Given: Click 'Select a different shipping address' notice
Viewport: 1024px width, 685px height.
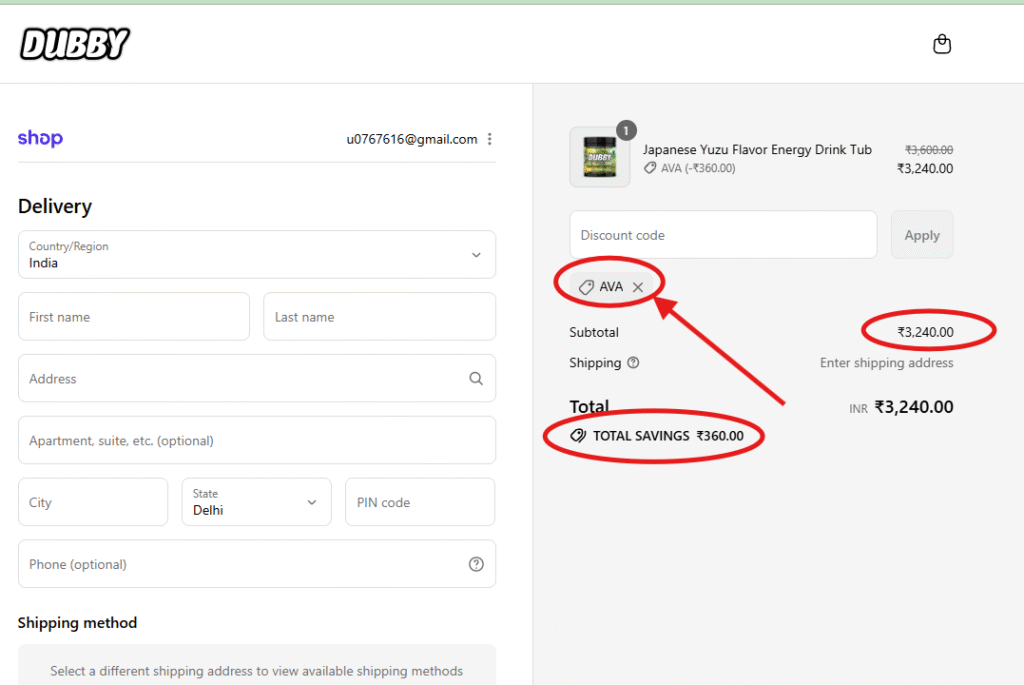Looking at the screenshot, I should [257, 671].
